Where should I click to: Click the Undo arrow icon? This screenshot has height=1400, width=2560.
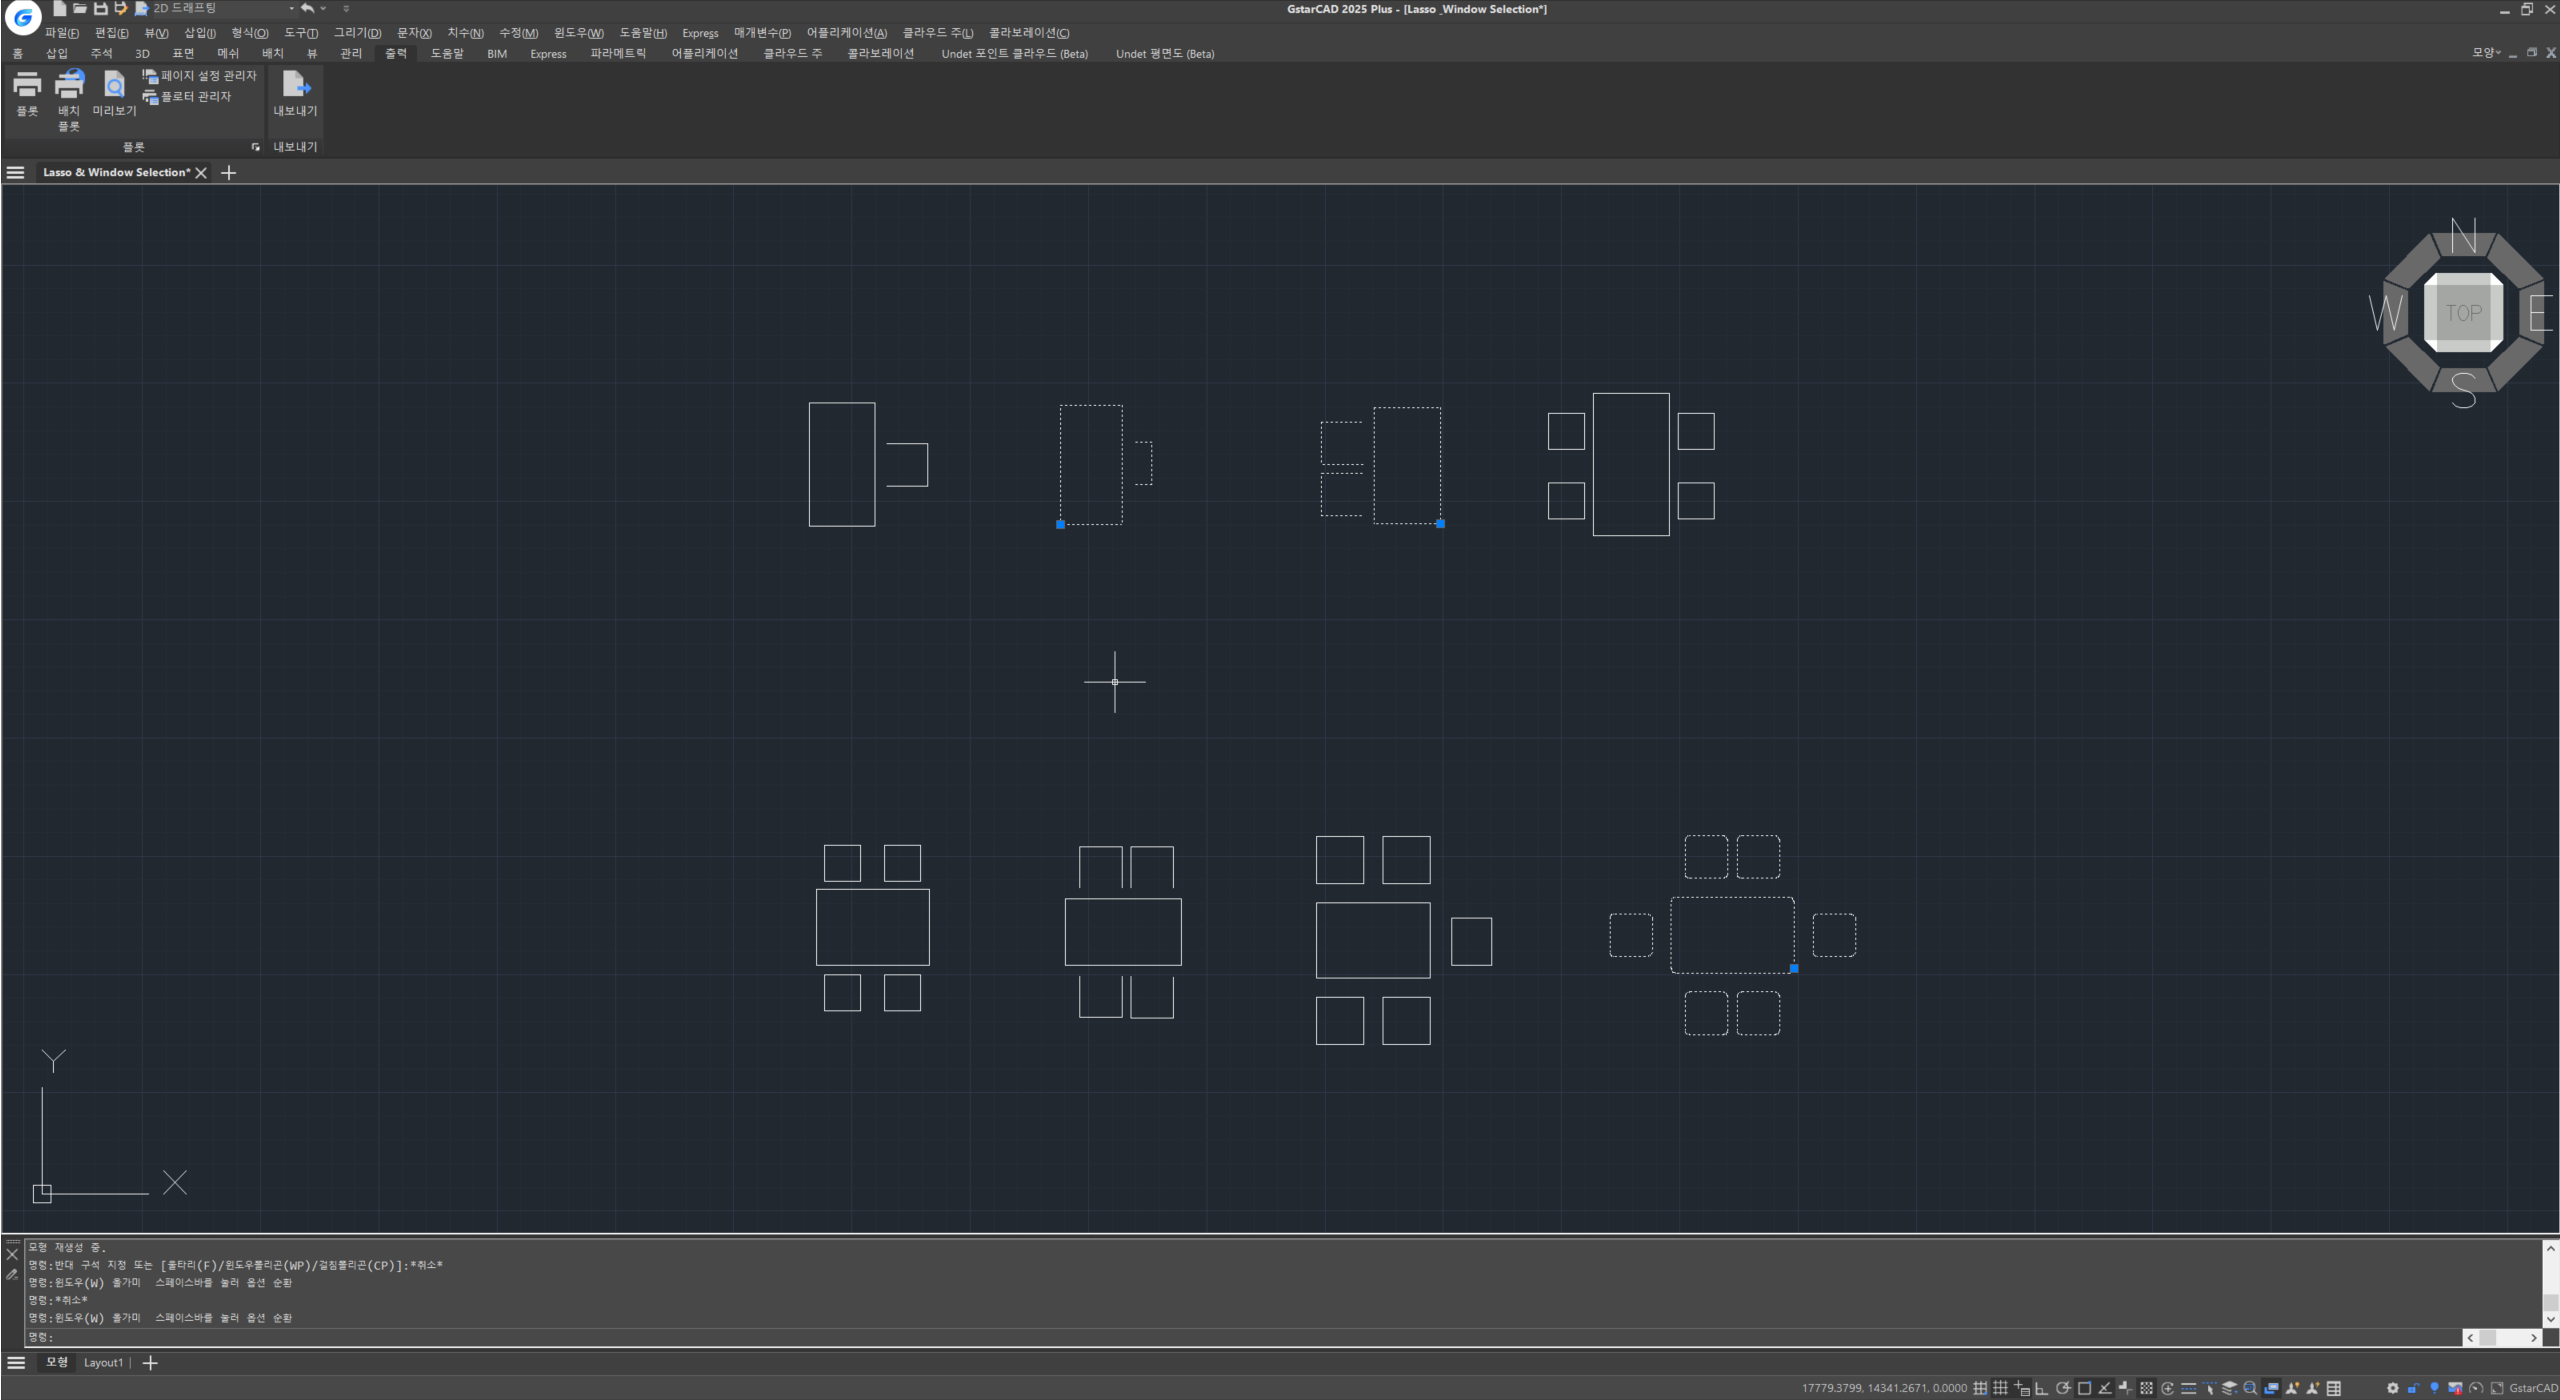[x=307, y=8]
